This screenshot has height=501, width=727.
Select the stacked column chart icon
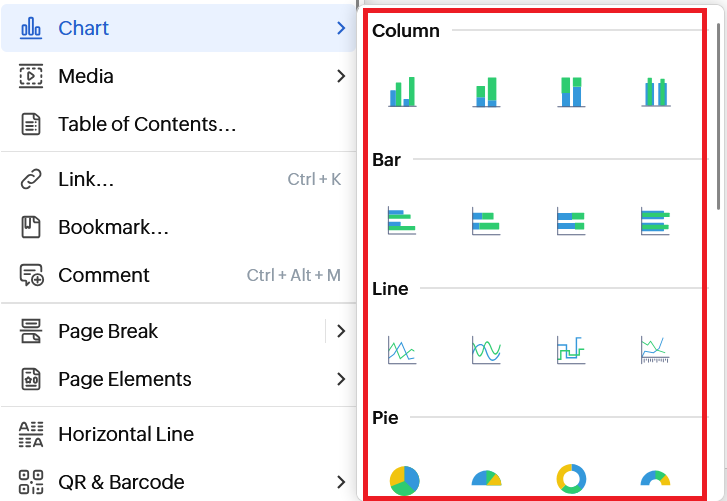tap(486, 92)
